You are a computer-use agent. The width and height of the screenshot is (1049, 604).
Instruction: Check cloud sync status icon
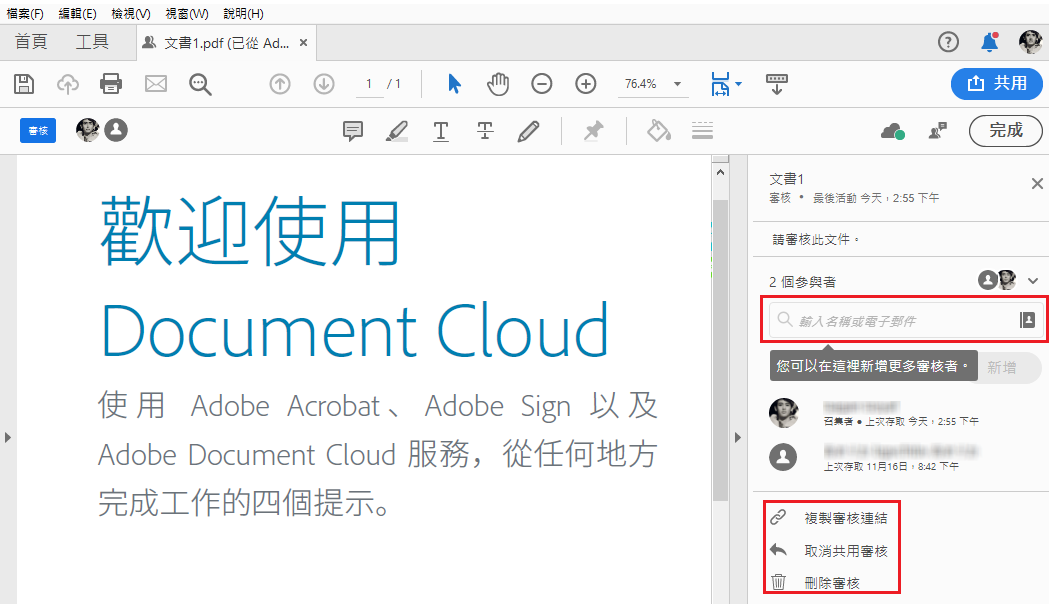[x=892, y=131]
